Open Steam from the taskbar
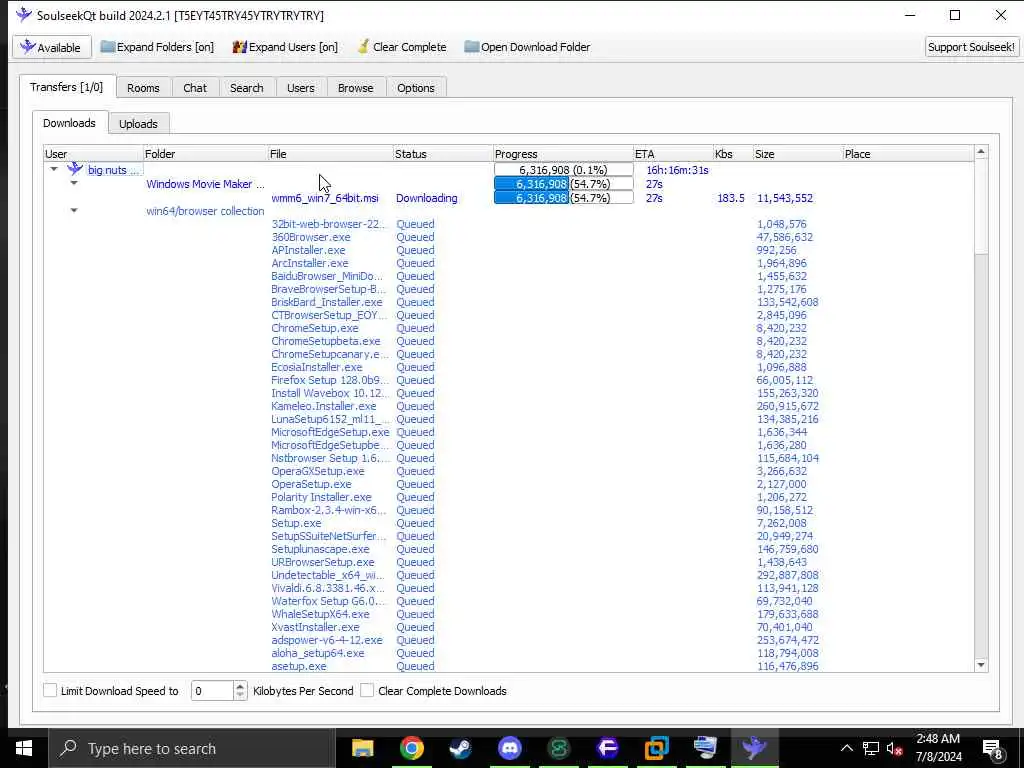The height and width of the screenshot is (768, 1024). pos(460,748)
